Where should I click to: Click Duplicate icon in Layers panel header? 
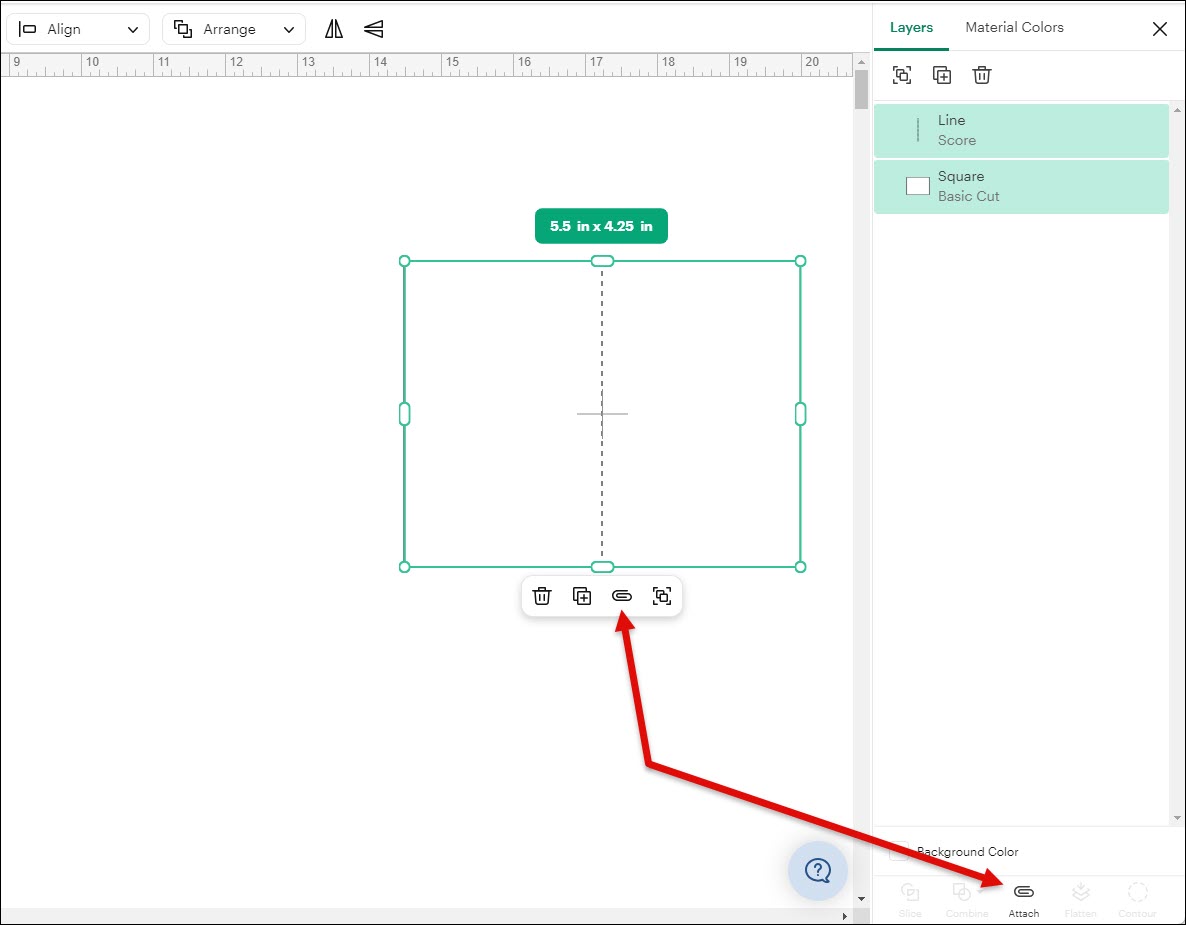[x=942, y=75]
